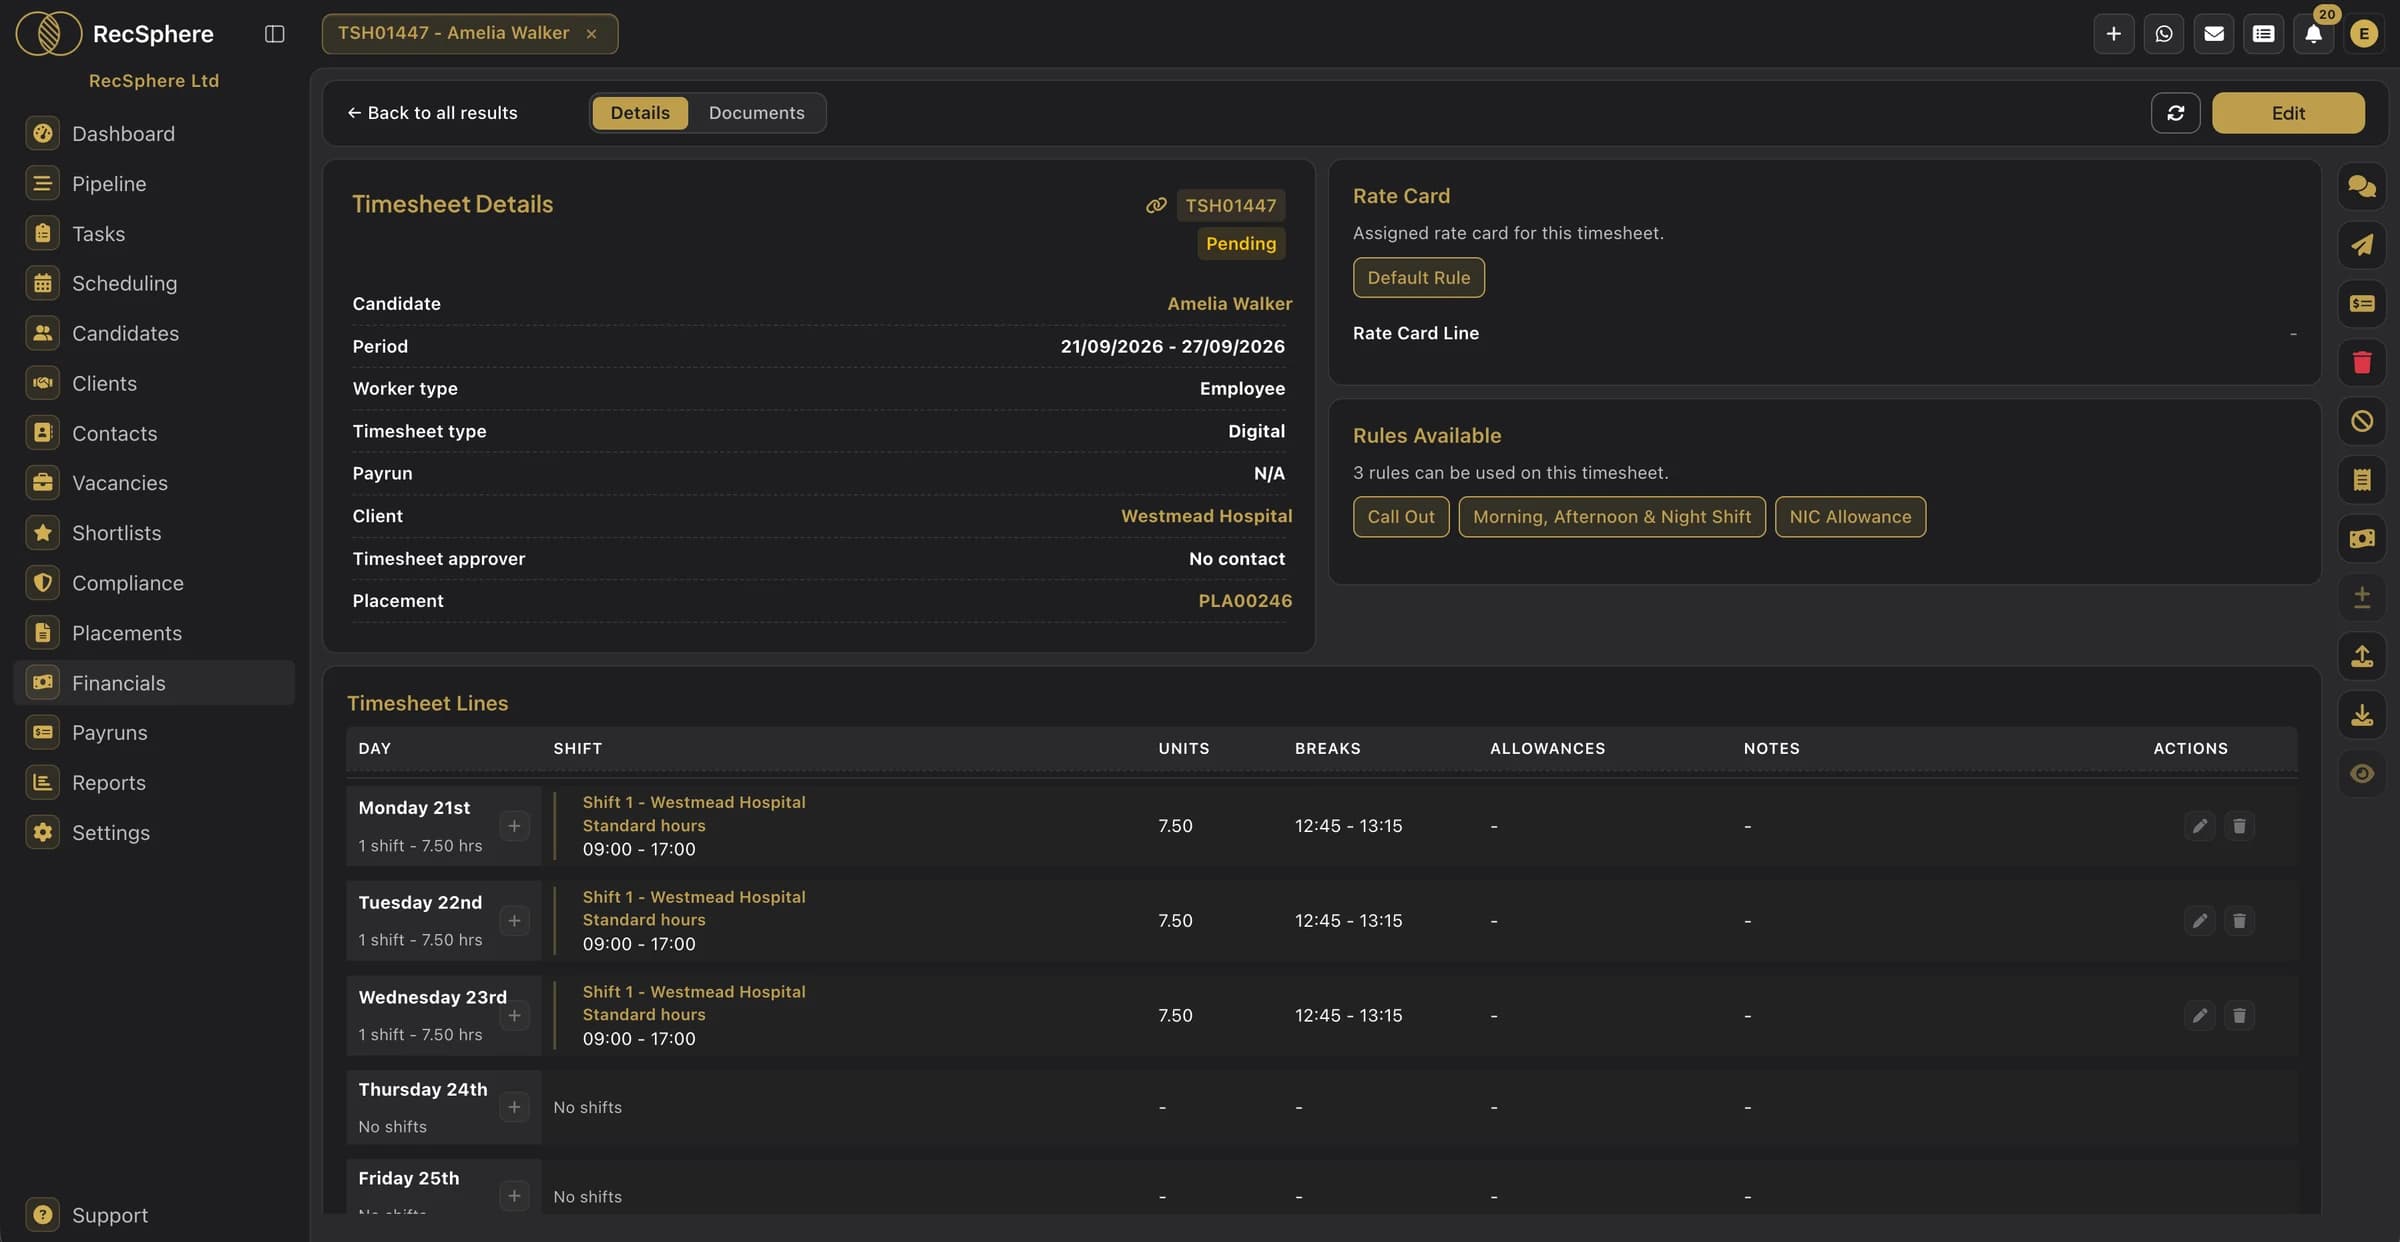Click the TSH01447 reference badge
This screenshot has height=1242, width=2400.
[x=1230, y=205]
